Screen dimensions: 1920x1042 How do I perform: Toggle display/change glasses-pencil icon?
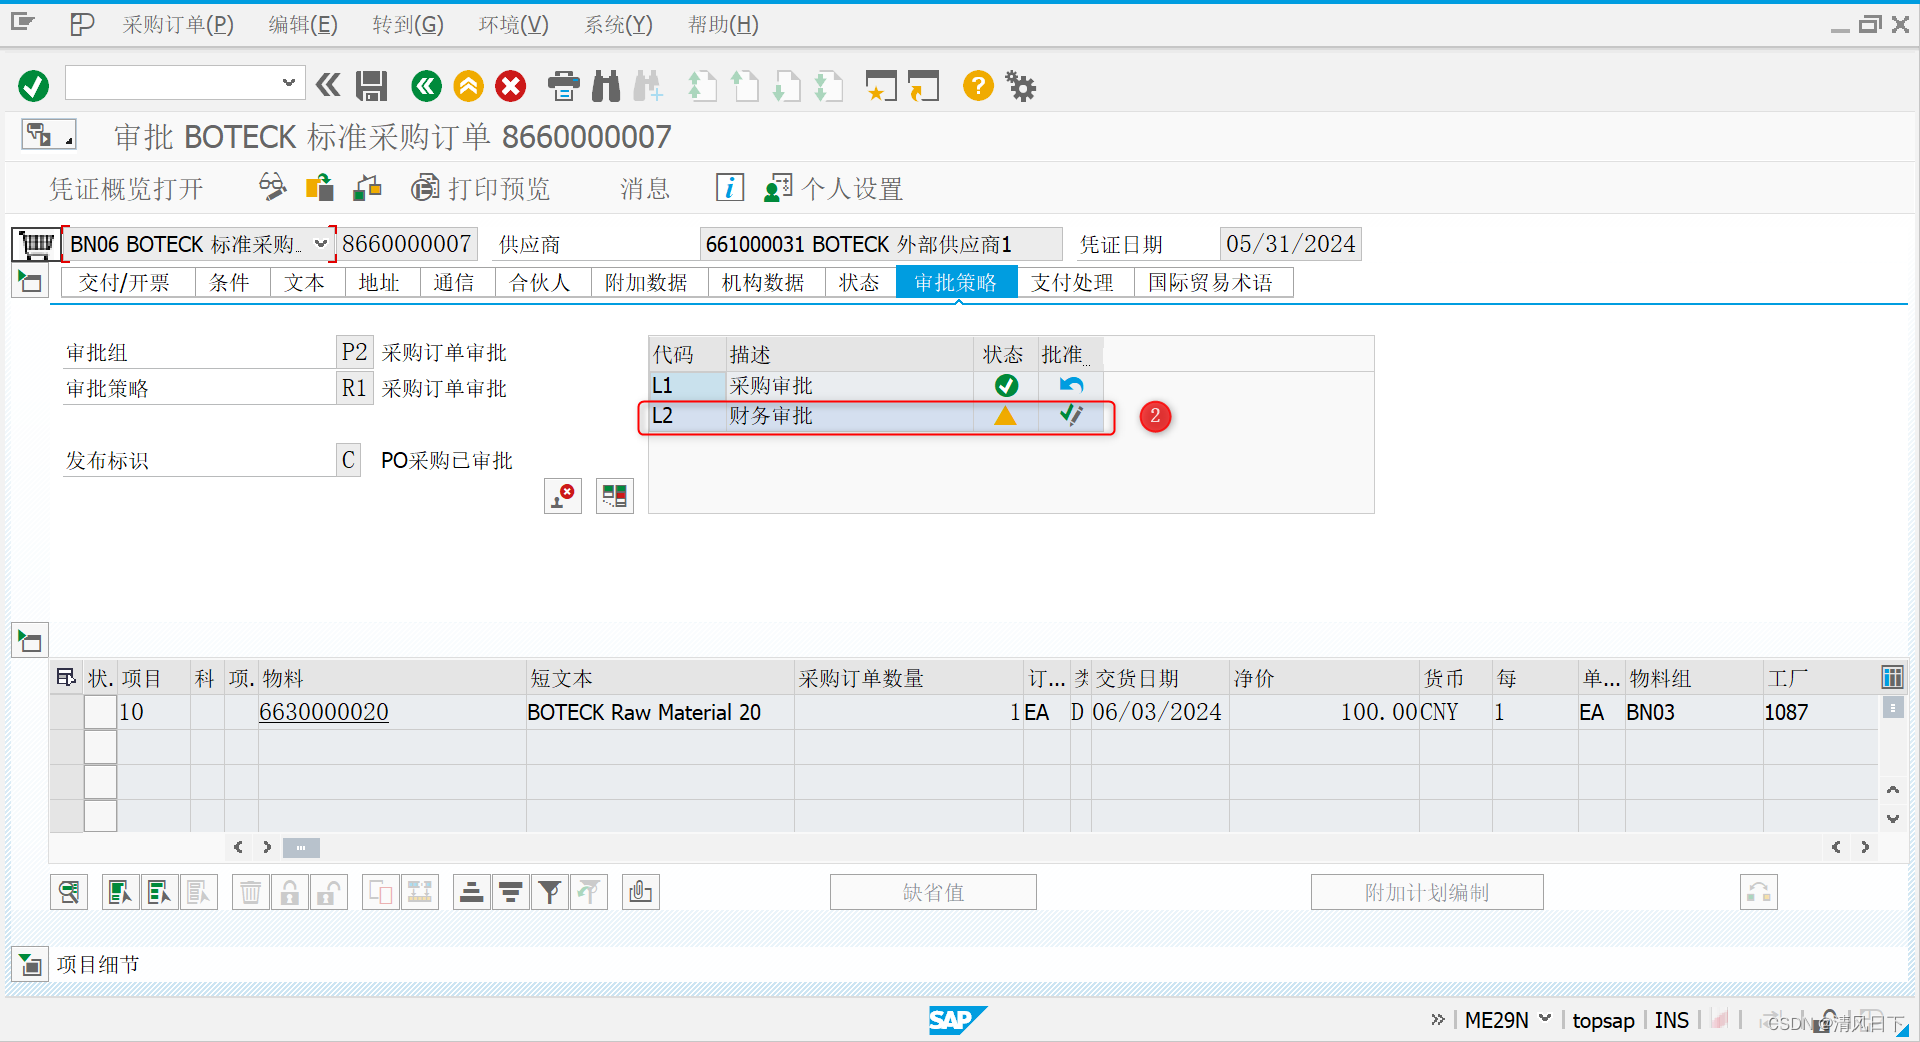(272, 187)
